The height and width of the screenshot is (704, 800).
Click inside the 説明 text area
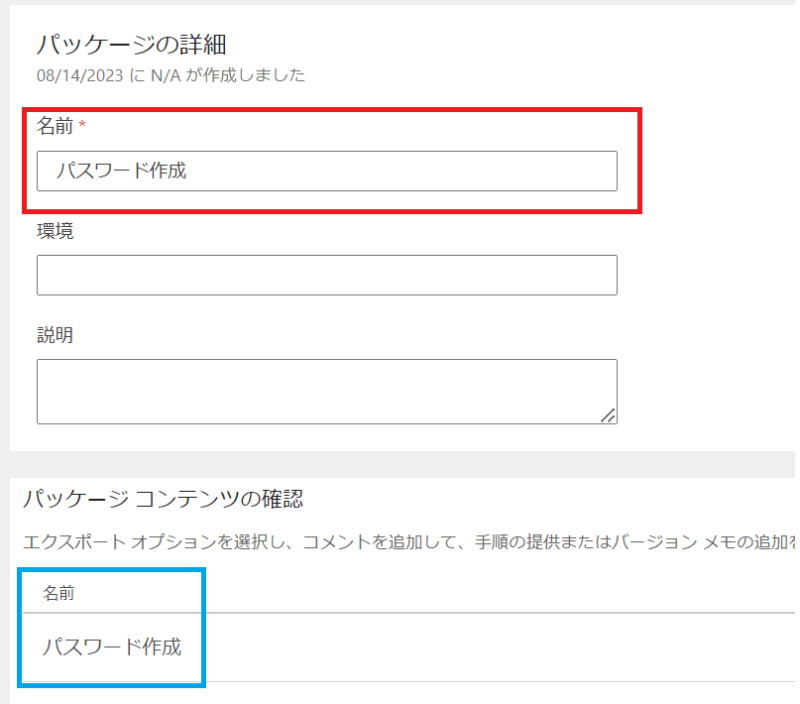click(326, 391)
